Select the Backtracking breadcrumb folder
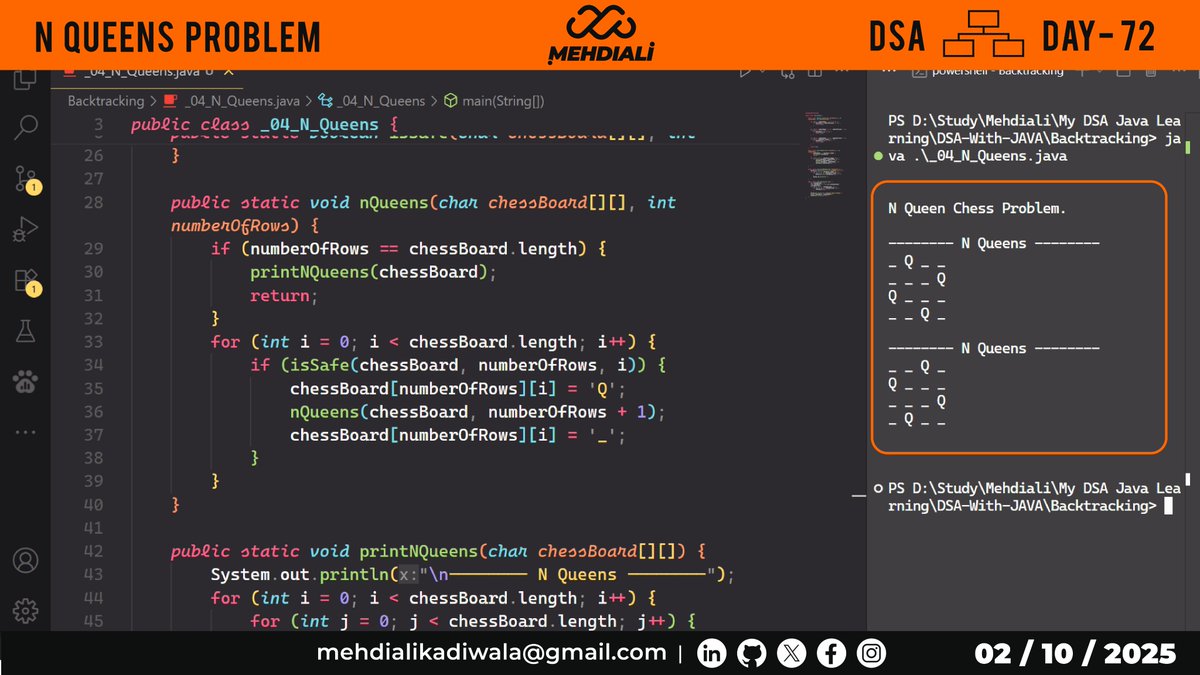The height and width of the screenshot is (675, 1200). [x=106, y=101]
